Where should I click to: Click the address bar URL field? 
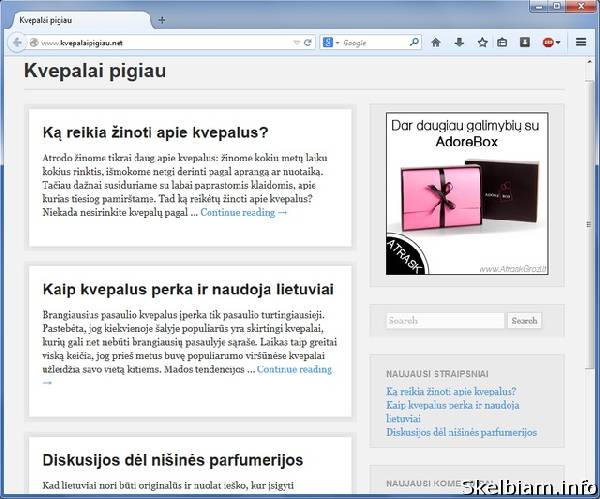pos(166,43)
